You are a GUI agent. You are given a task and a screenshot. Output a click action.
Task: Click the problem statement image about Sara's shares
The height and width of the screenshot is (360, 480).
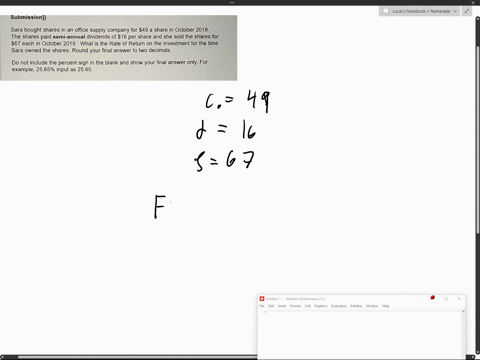click(x=118, y=48)
